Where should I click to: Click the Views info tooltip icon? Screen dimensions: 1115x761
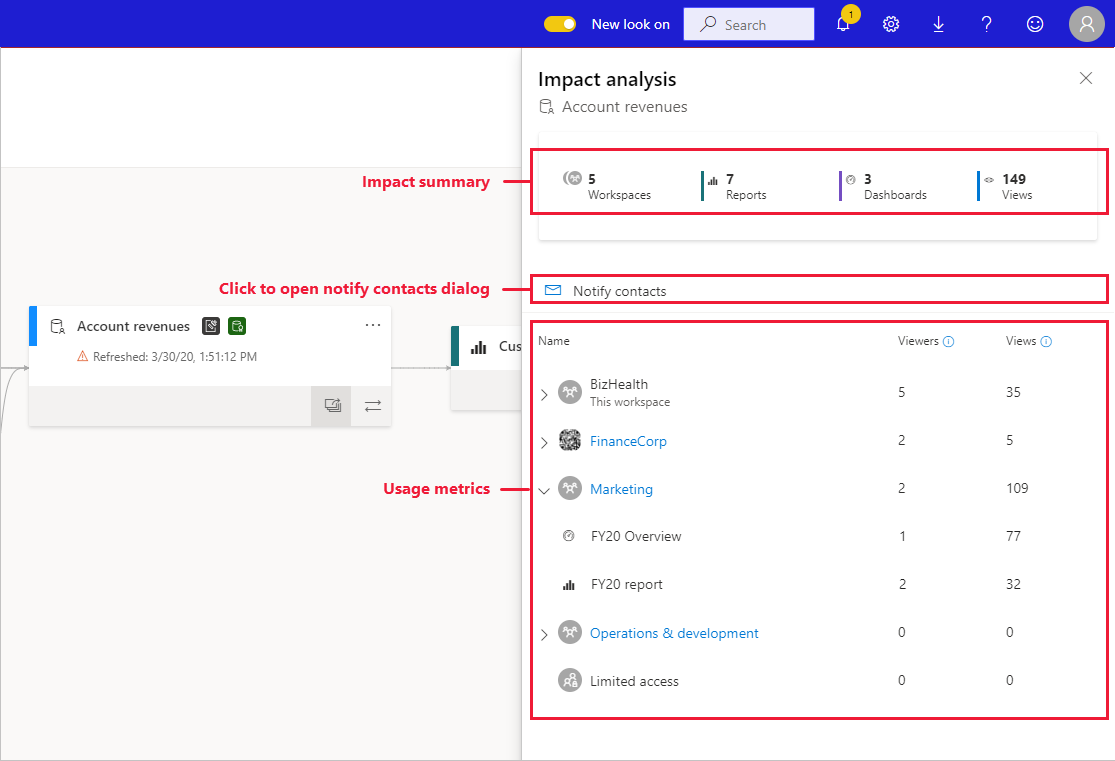(1046, 340)
